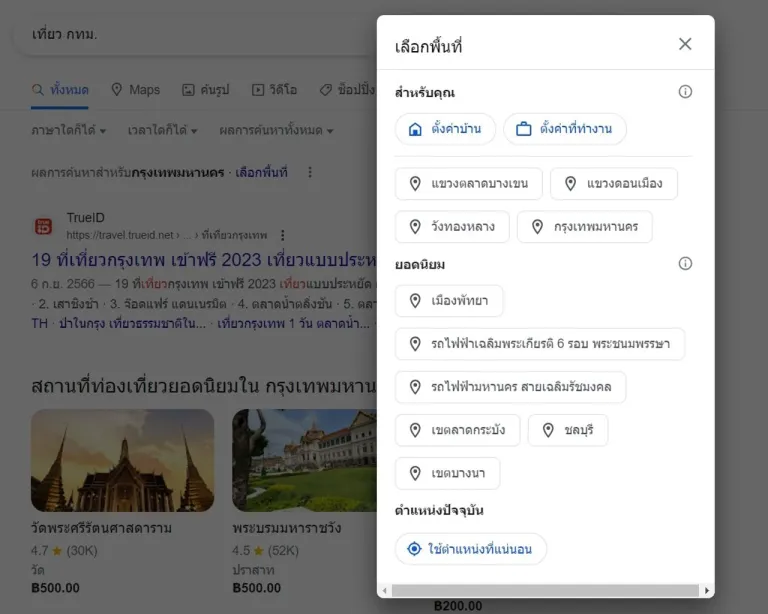Select วังทองหลาง location chip
Image resolution: width=768 pixels, height=614 pixels.
(x=452, y=227)
